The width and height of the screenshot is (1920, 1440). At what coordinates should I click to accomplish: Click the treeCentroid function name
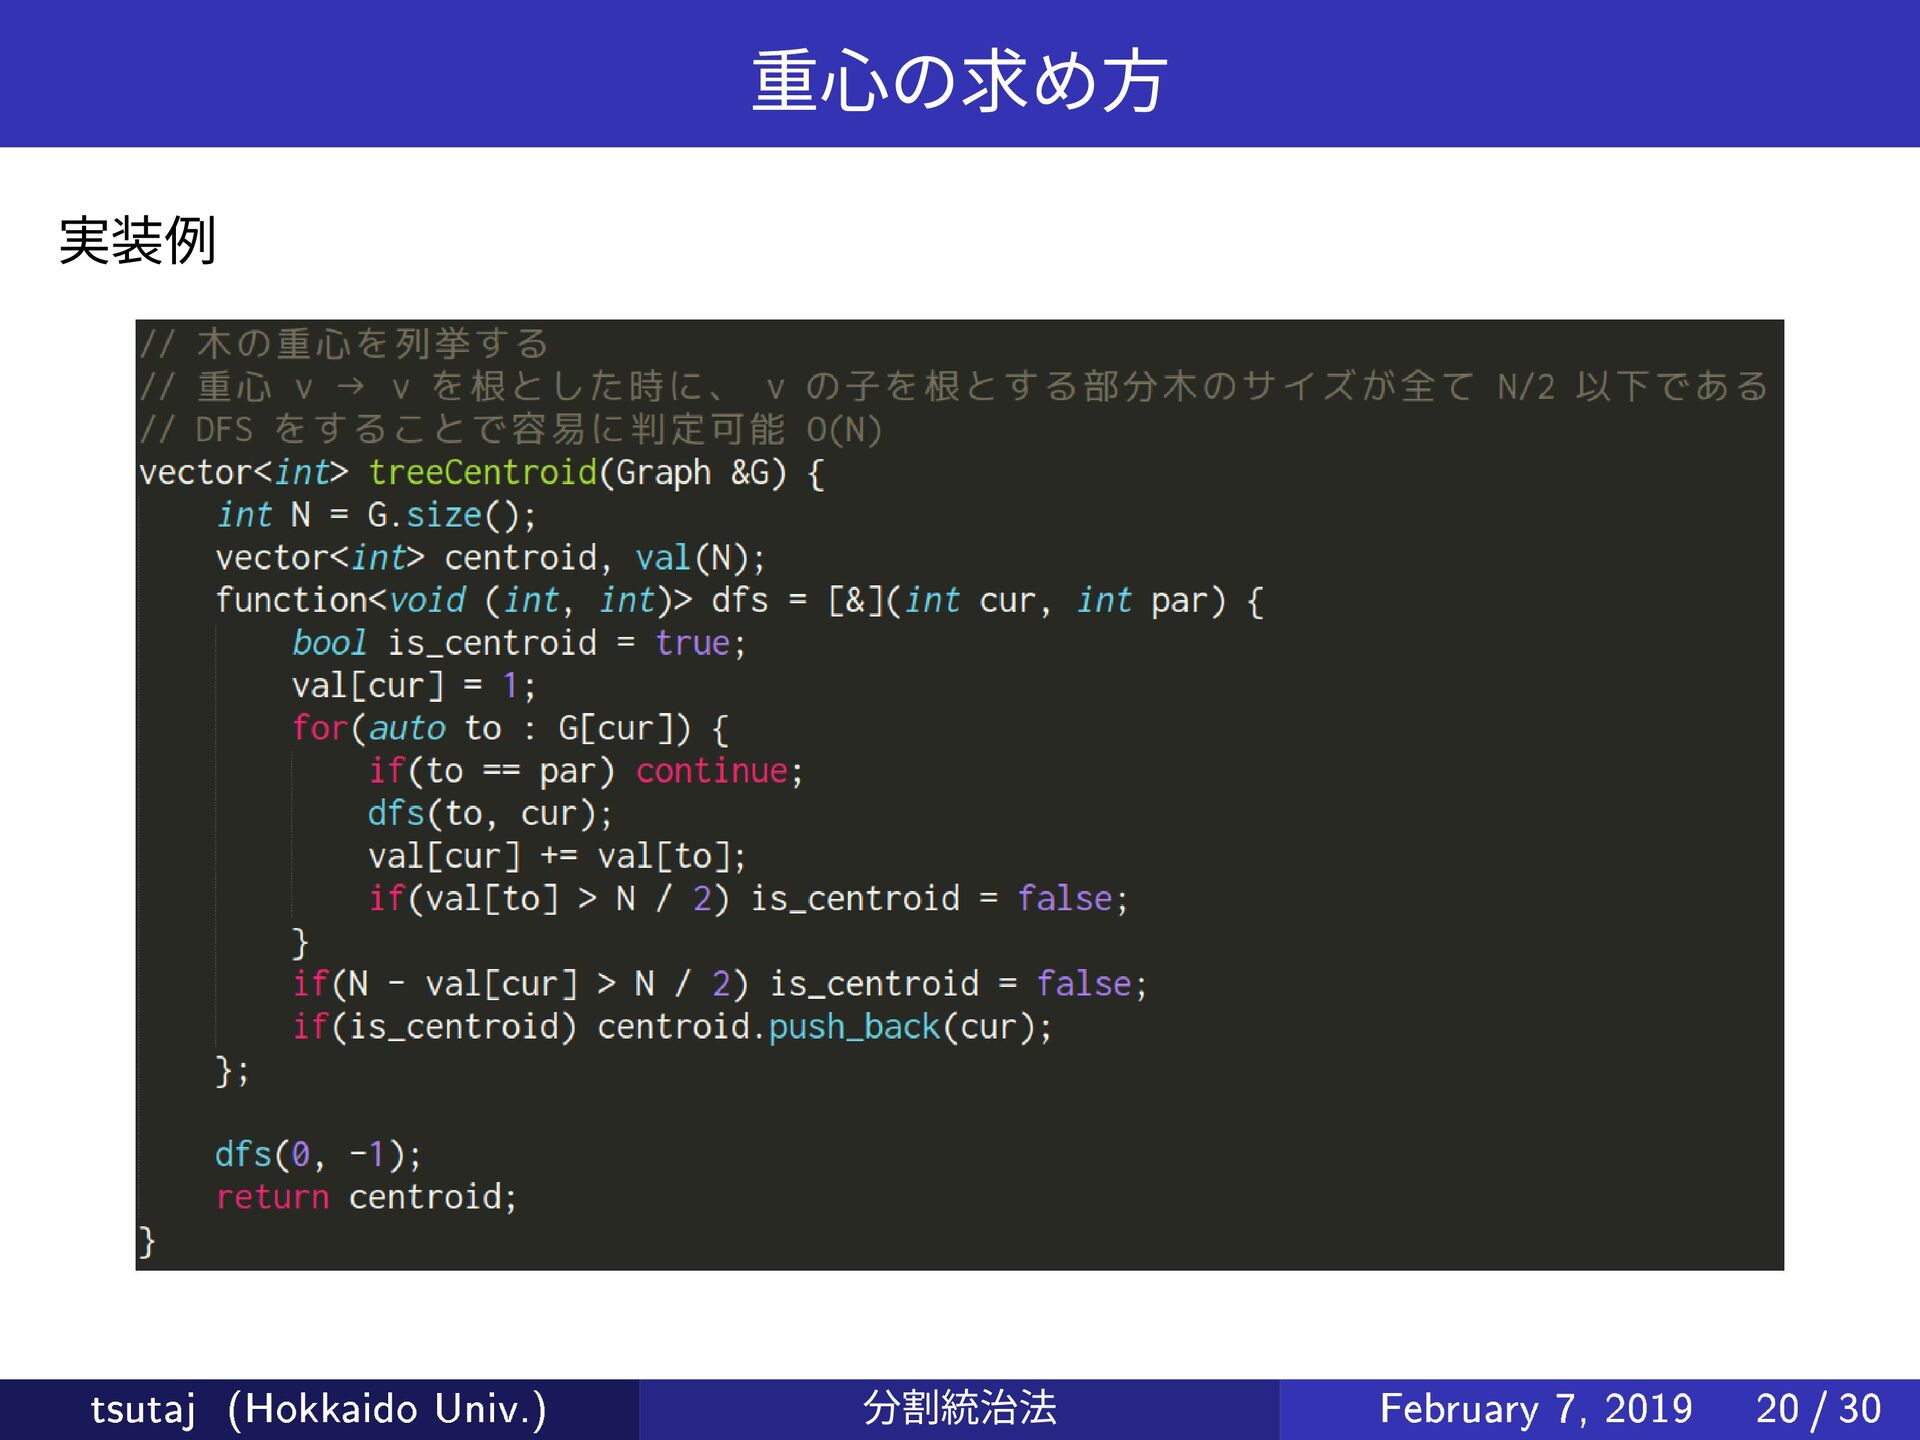pyautogui.click(x=482, y=472)
